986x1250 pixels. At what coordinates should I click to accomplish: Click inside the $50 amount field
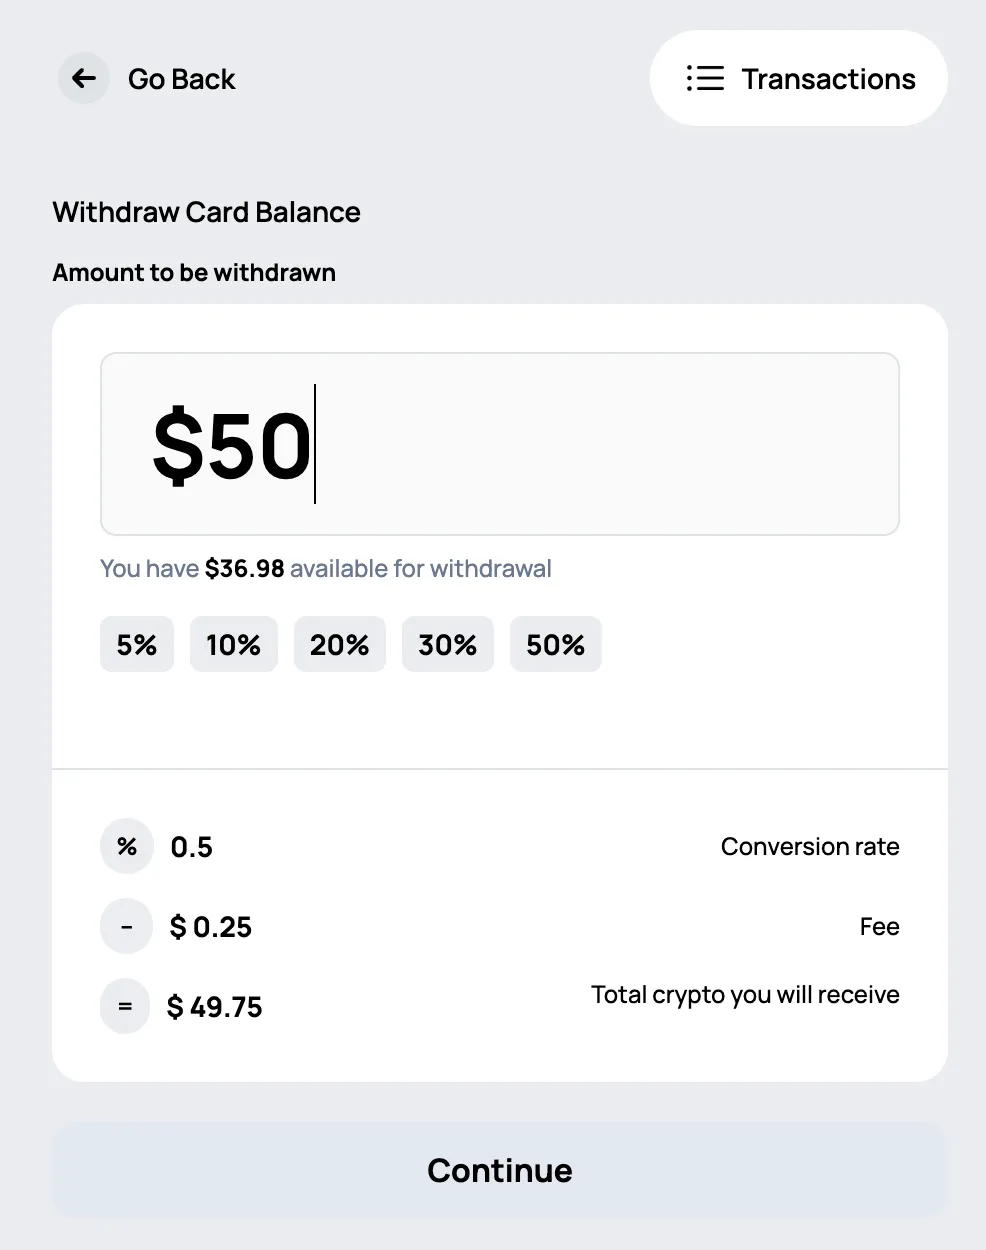pos(499,444)
